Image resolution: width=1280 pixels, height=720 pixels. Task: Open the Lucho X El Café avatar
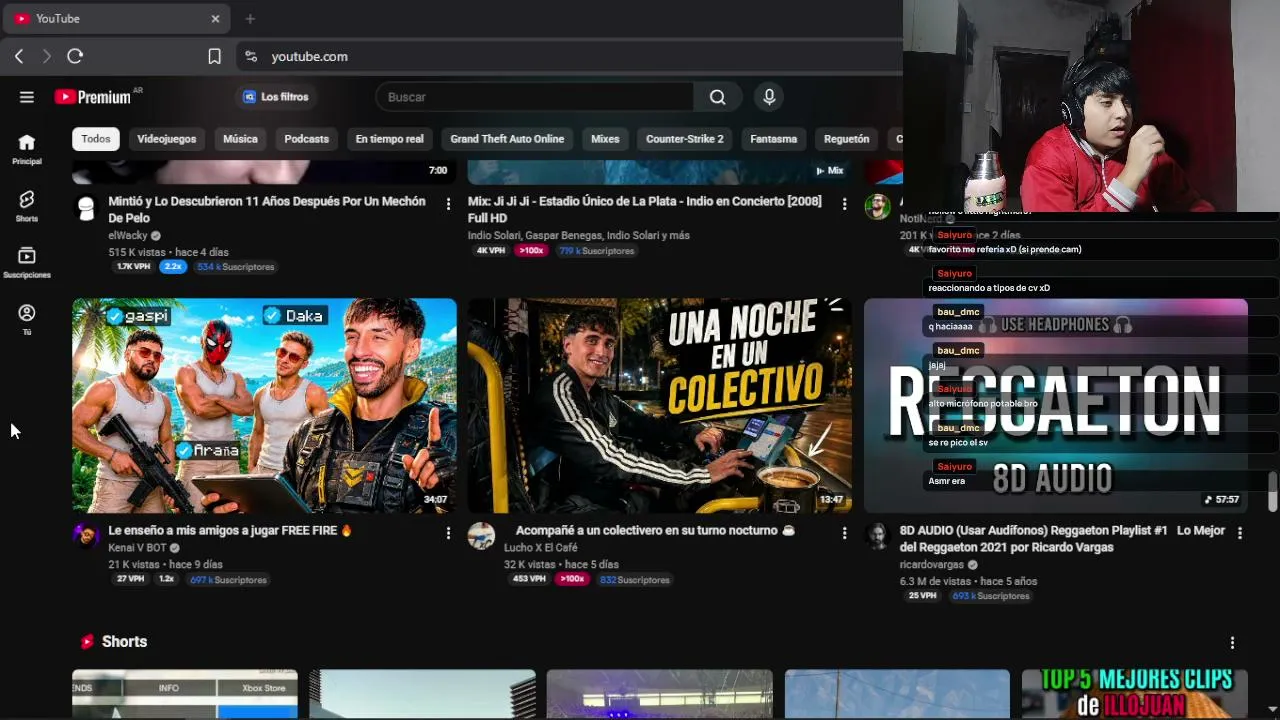click(481, 535)
